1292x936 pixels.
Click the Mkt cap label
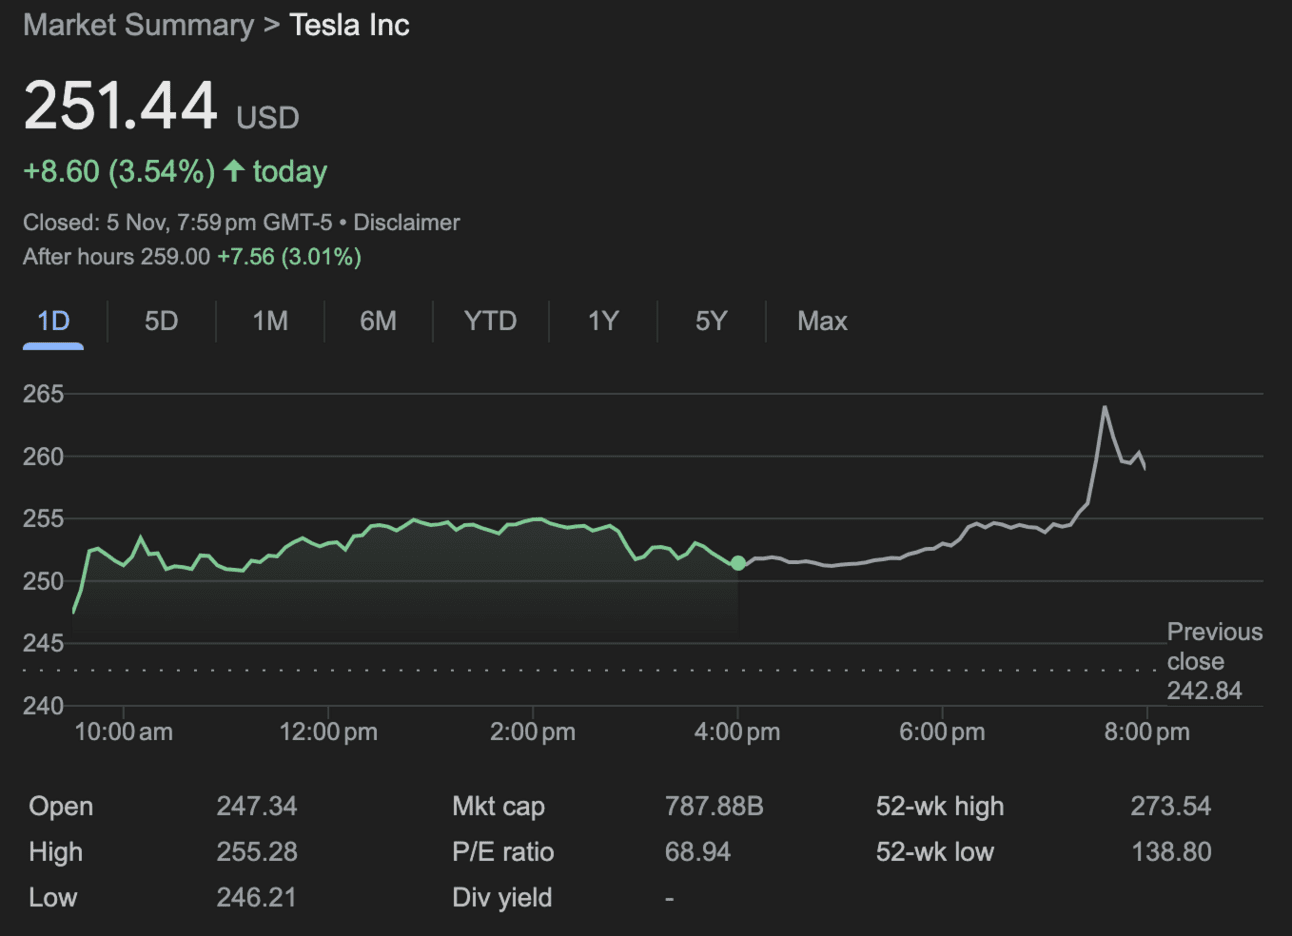(x=498, y=806)
